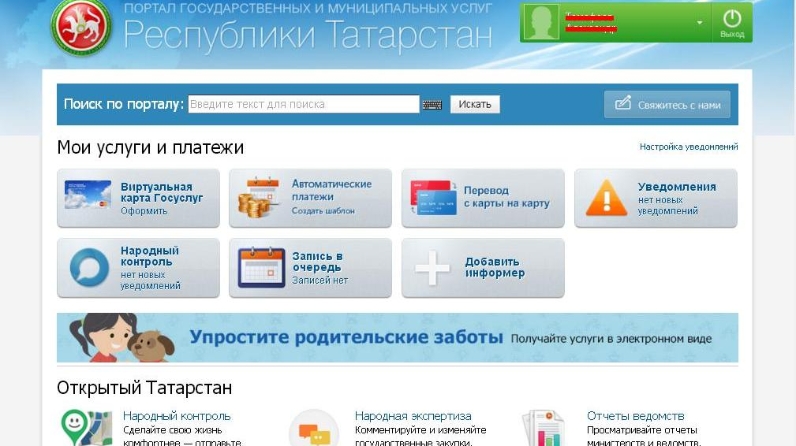796x446 pixels.
Task: Click the bank card icon for Виртуальная карта
Action: point(88,197)
